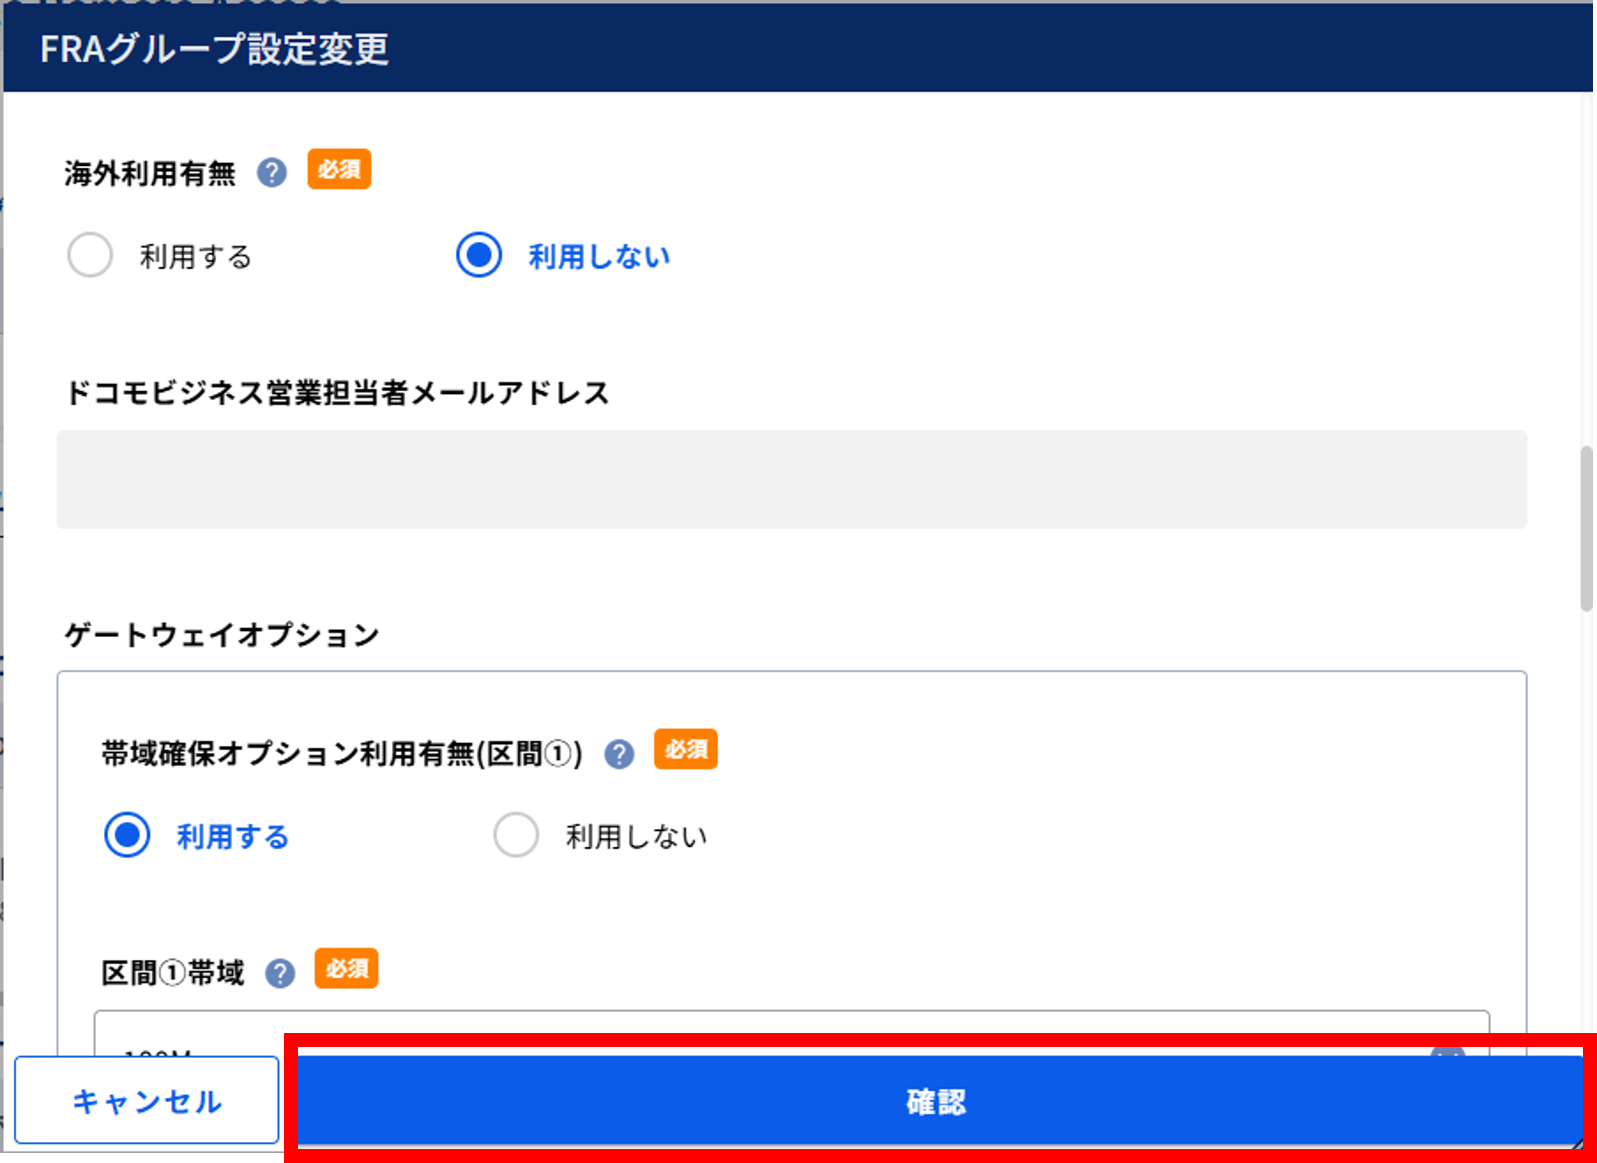Image resolution: width=1597 pixels, height=1163 pixels.
Task: Open the 区間①帯域 dropdown list
Action: tap(790, 1035)
